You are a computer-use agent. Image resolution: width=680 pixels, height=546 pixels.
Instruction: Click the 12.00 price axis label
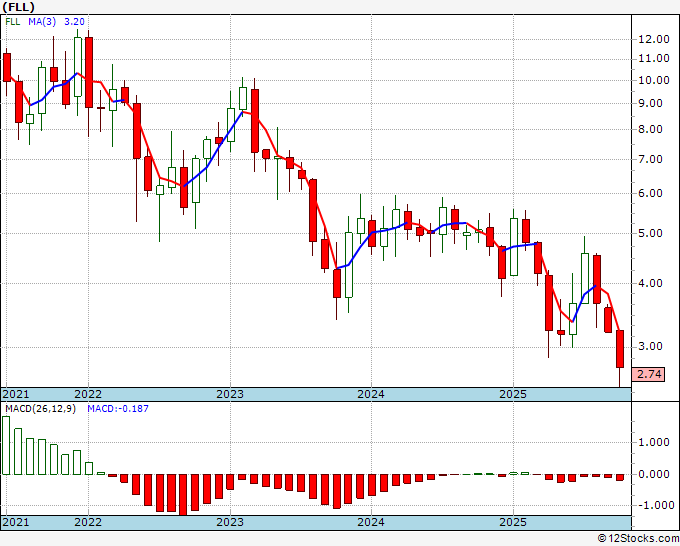(x=654, y=39)
